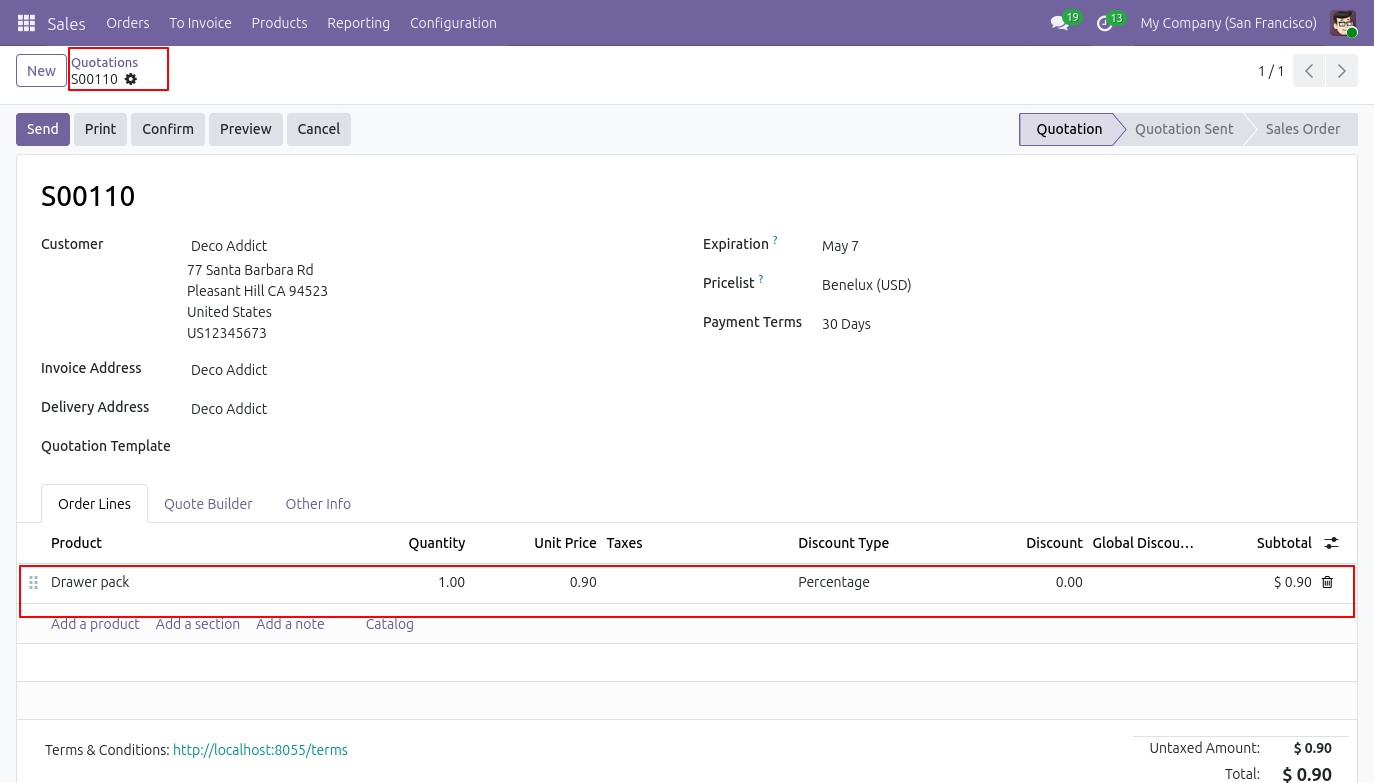Confirm the quotation
Screen dimensions: 1374x783
point(168,129)
